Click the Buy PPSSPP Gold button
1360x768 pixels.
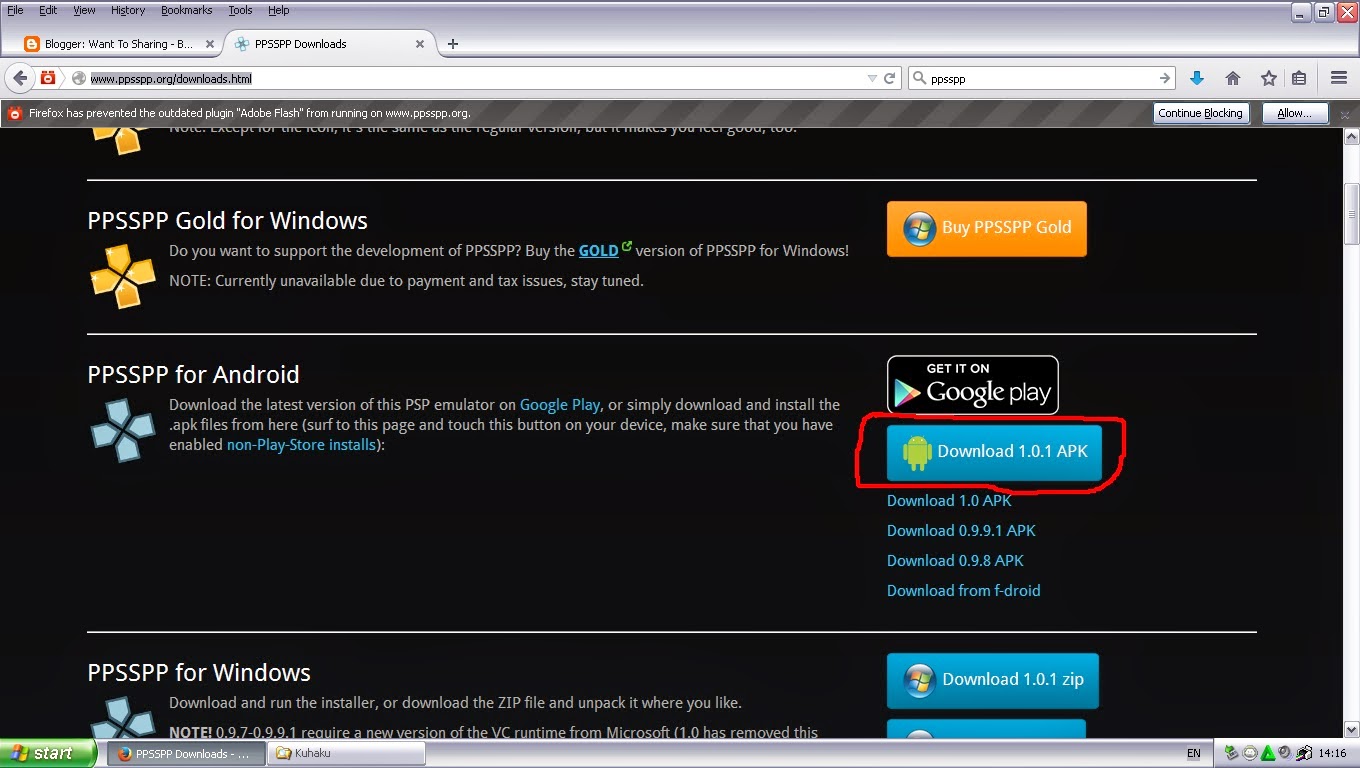pyautogui.click(x=986, y=228)
